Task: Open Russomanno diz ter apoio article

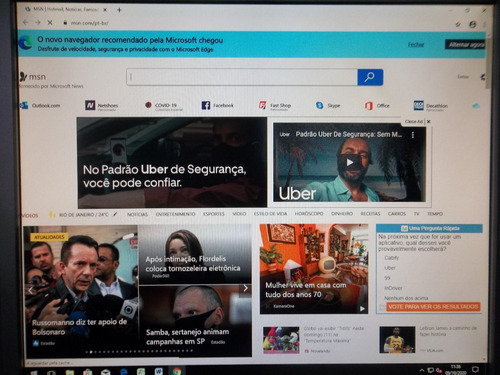Action: coord(80,327)
